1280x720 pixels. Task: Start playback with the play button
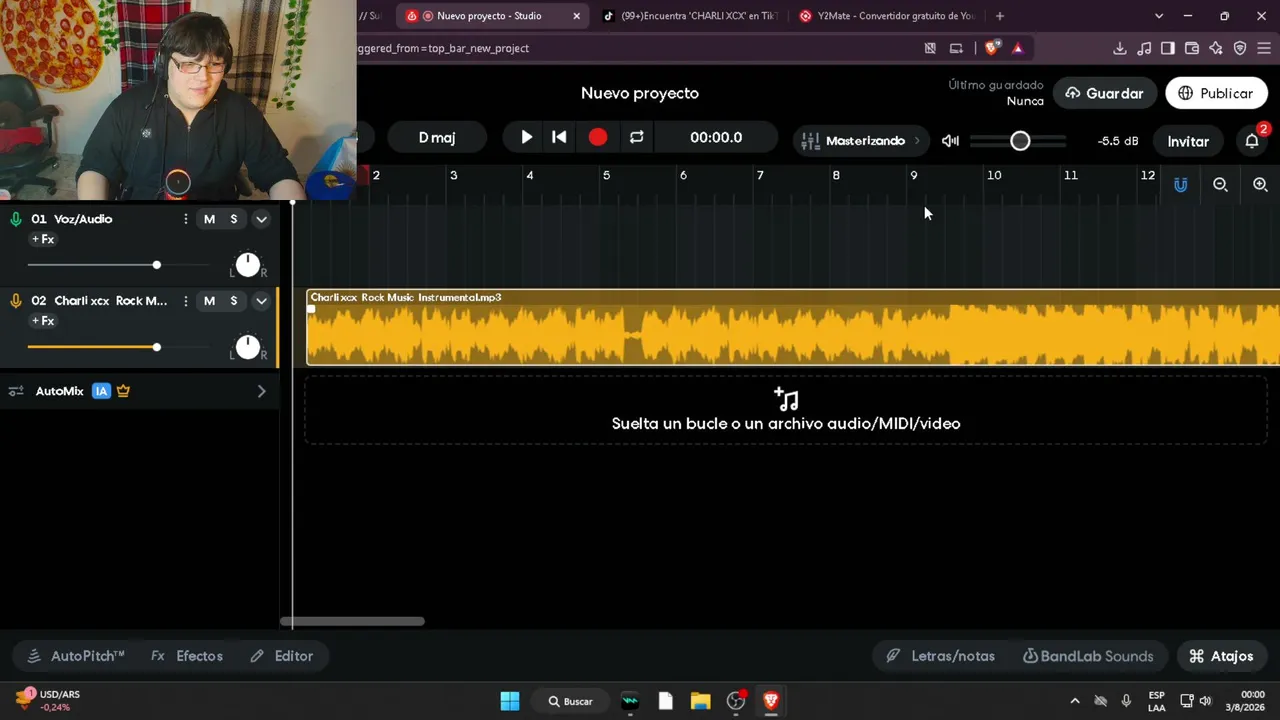(526, 137)
